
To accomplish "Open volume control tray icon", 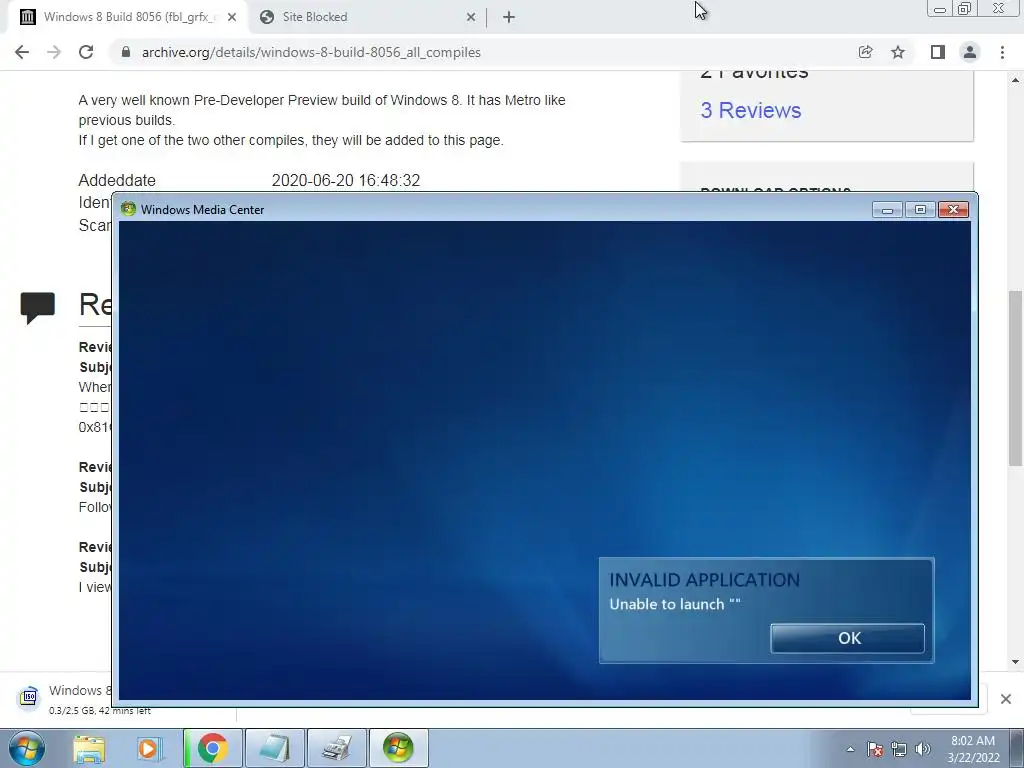I will [923, 749].
